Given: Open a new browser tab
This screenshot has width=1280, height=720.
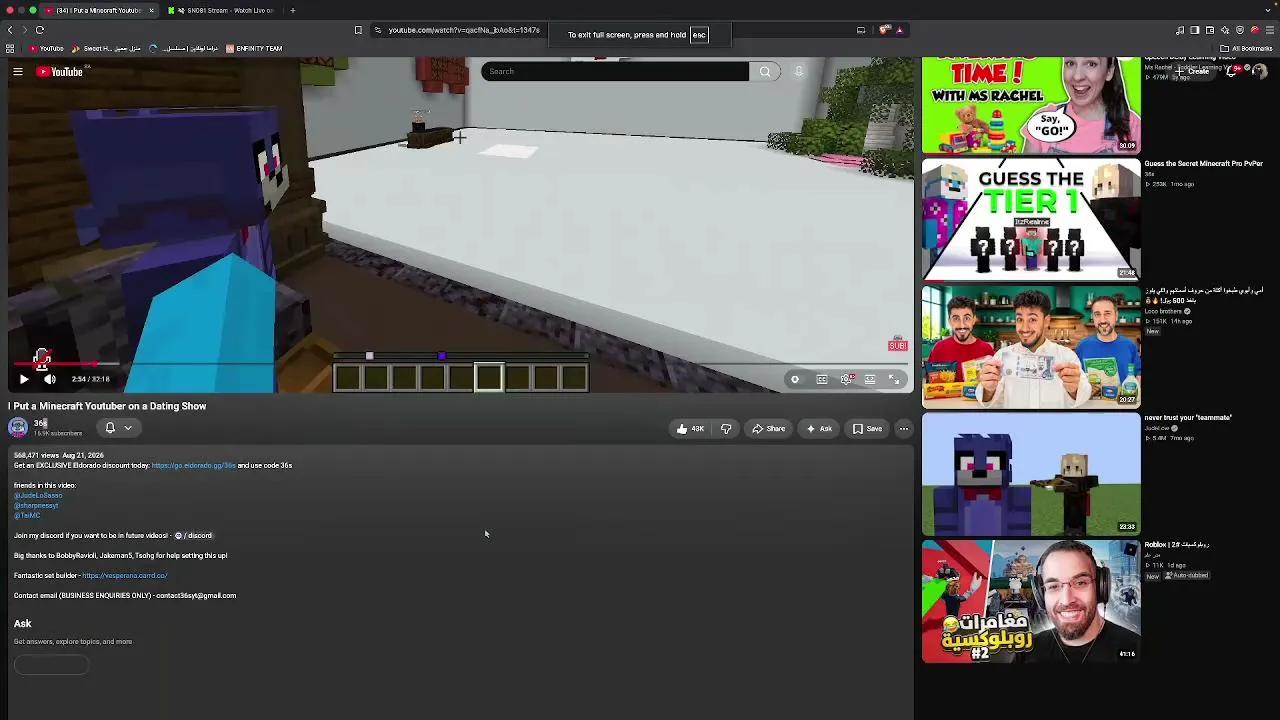Looking at the screenshot, I should tap(292, 10).
